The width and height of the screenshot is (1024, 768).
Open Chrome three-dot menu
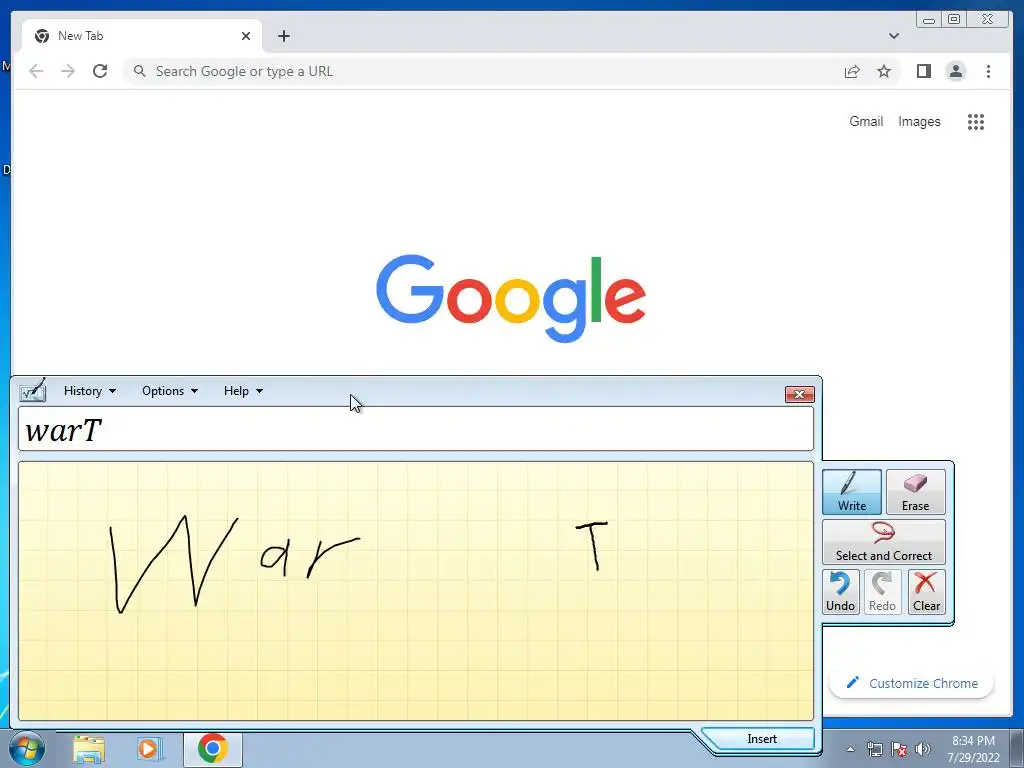pyautogui.click(x=988, y=71)
